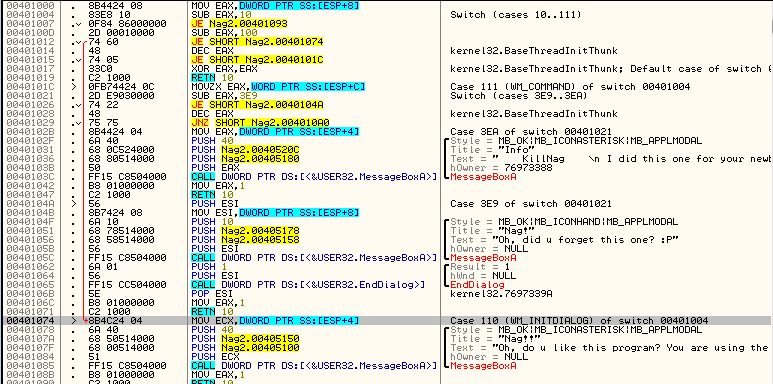This screenshot has height=384, width=773.
Task: Click the jump marker arrow at 0040104A
Action: point(72,204)
